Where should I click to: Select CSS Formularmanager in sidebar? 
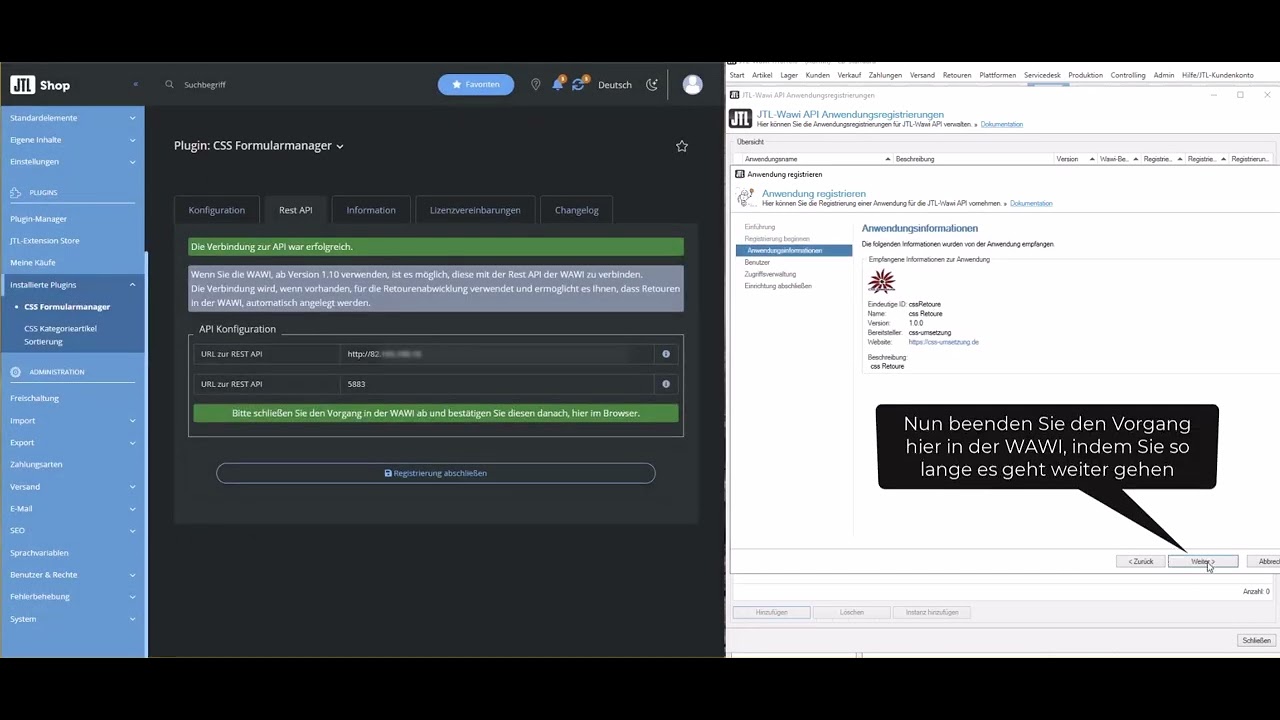pos(67,307)
